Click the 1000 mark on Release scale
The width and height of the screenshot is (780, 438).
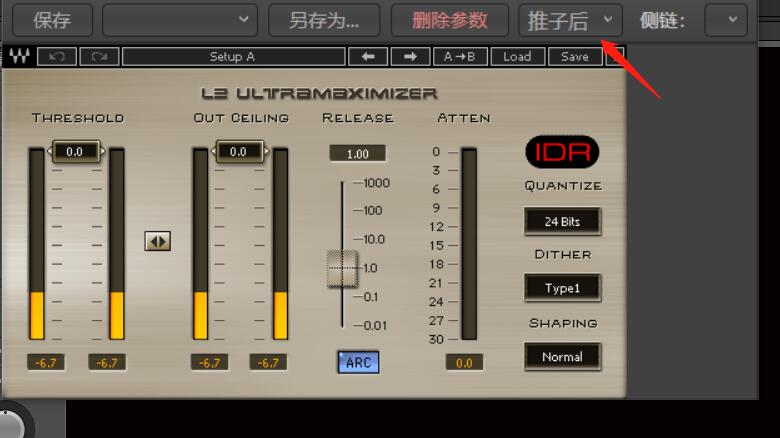click(x=377, y=183)
